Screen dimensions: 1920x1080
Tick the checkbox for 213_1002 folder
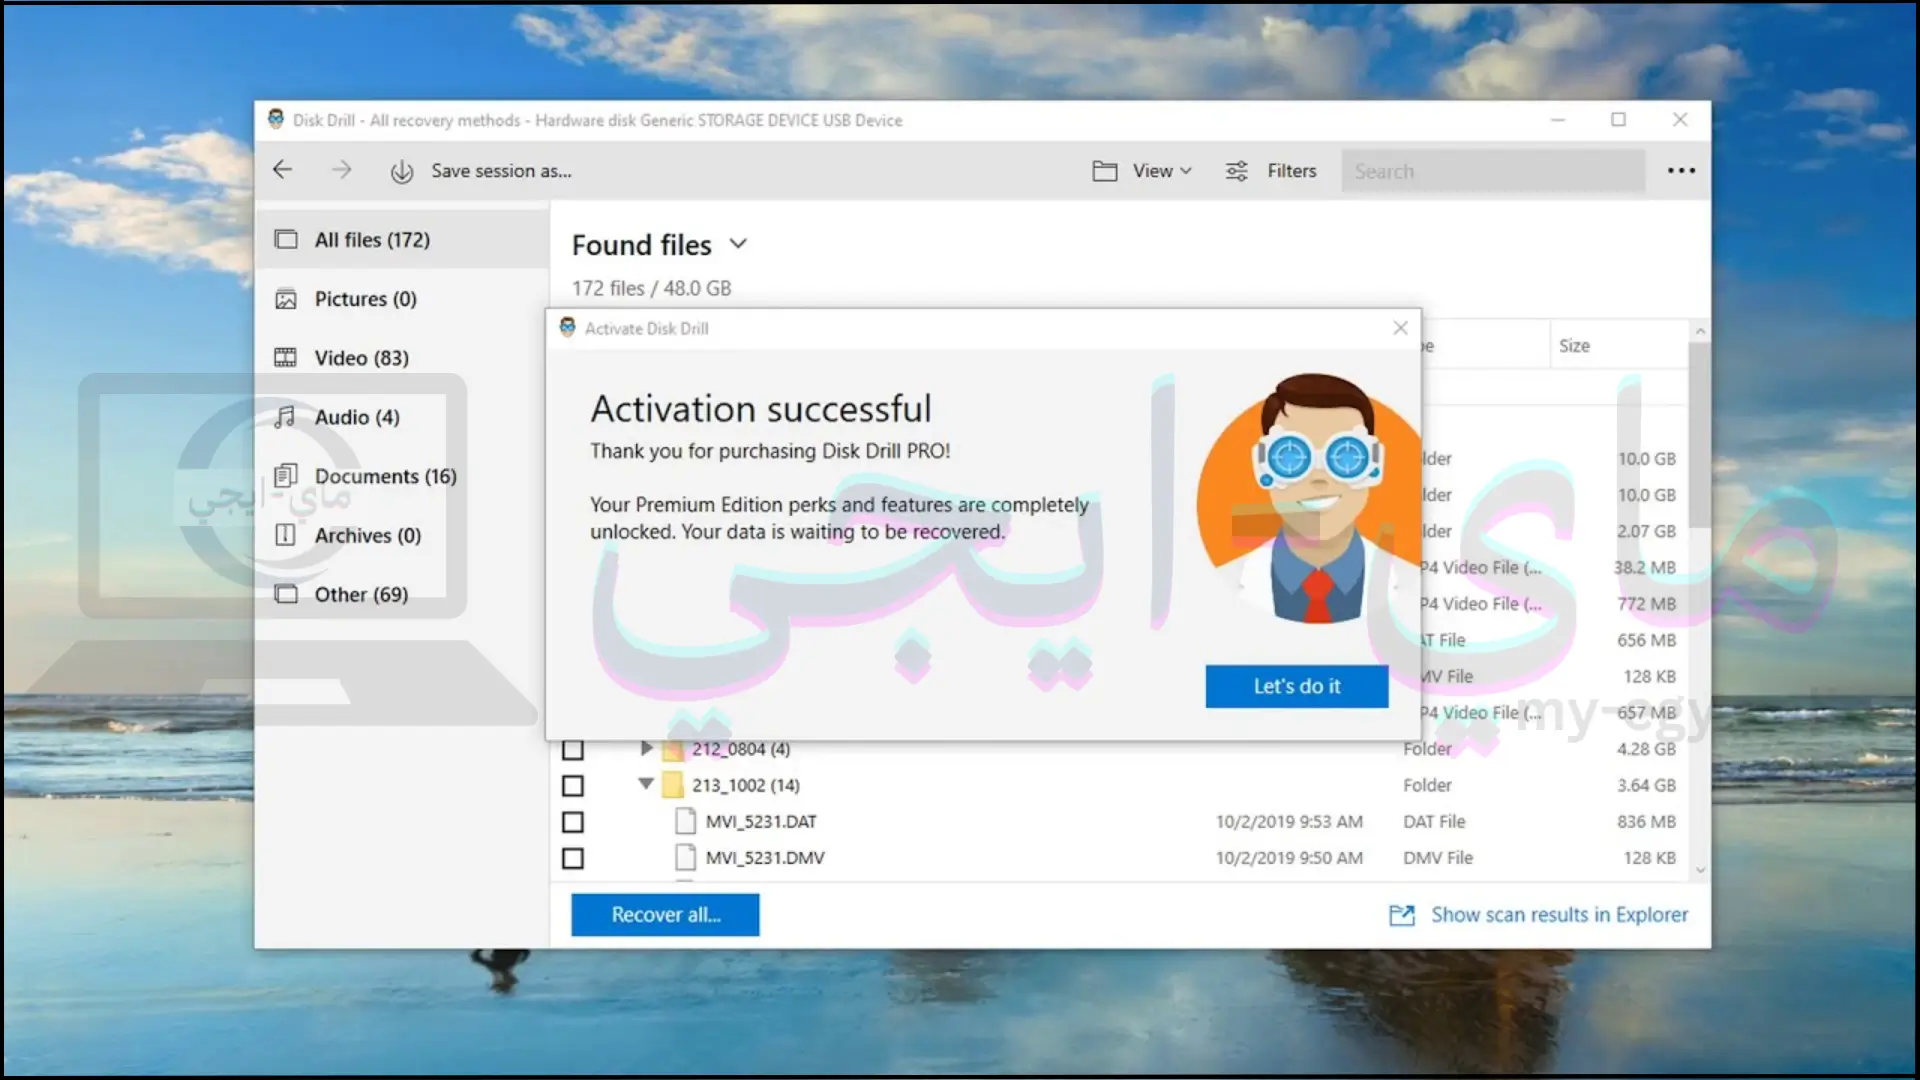pyautogui.click(x=573, y=786)
